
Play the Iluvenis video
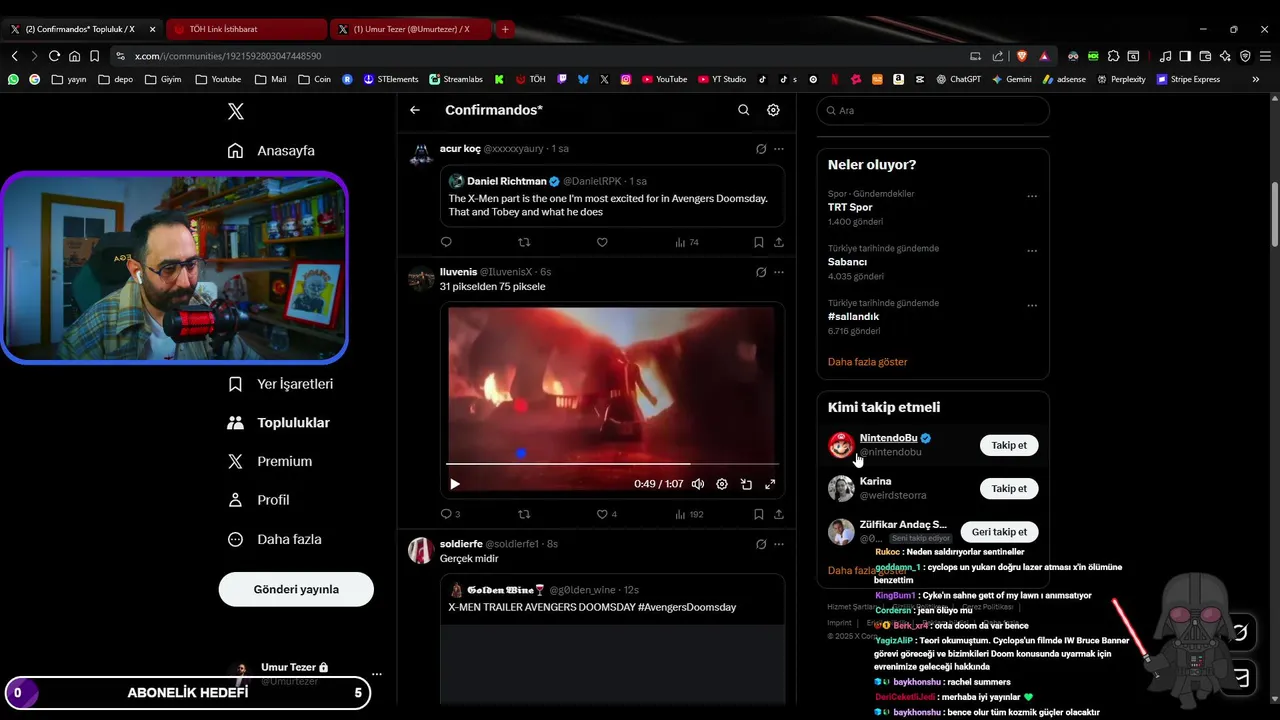pos(455,484)
